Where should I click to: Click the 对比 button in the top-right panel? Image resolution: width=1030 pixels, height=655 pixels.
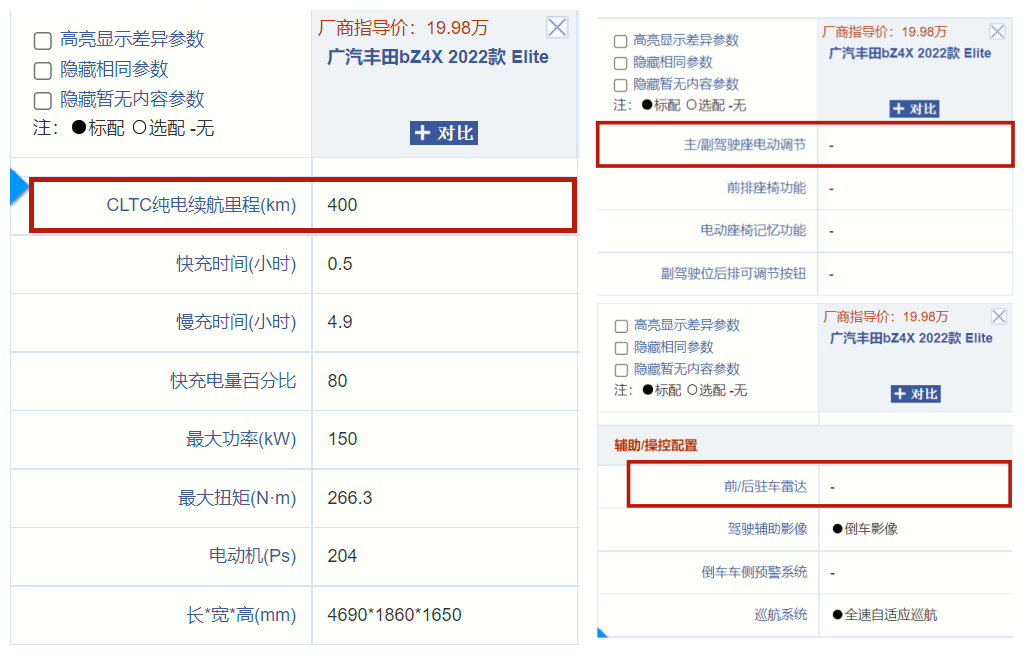click(x=914, y=108)
